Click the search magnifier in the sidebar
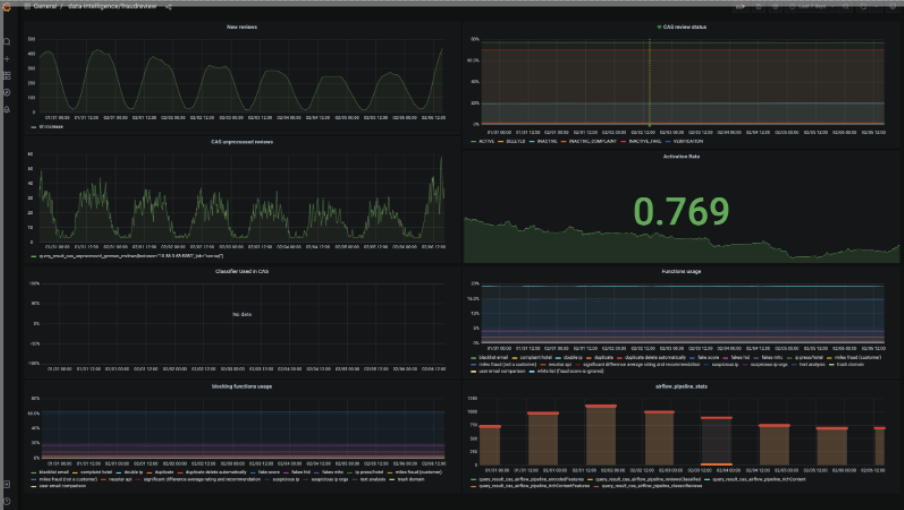The height and width of the screenshot is (510, 904). [7, 41]
